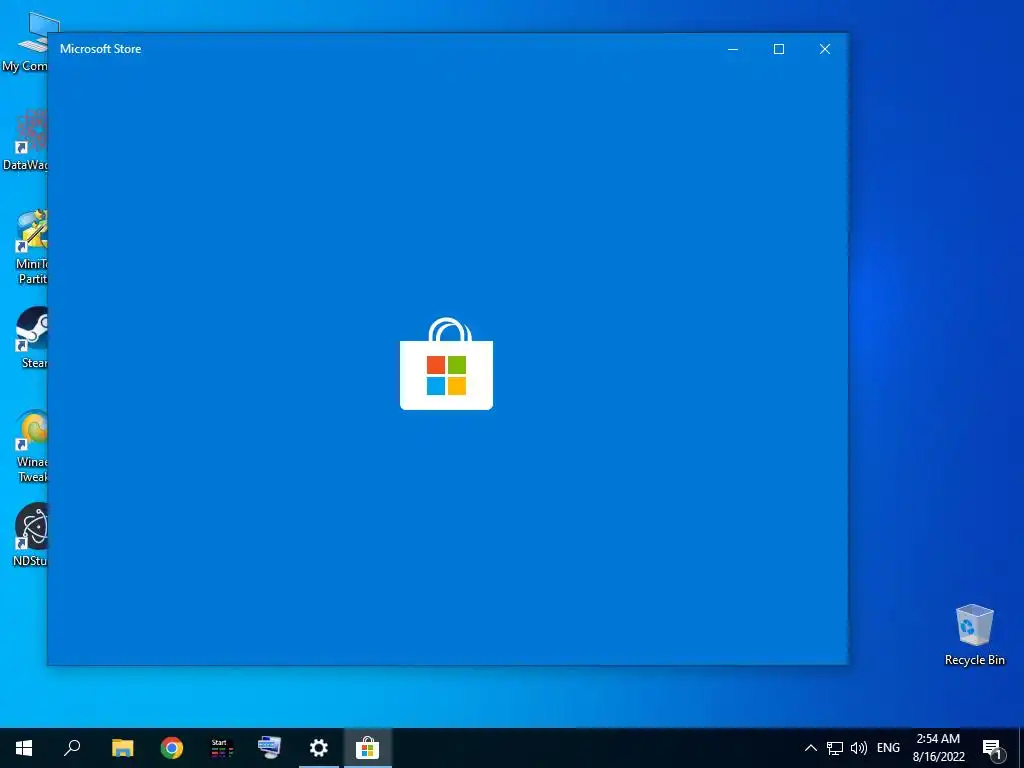
Task: Click the Microsoft Store window title
Action: tap(101, 49)
